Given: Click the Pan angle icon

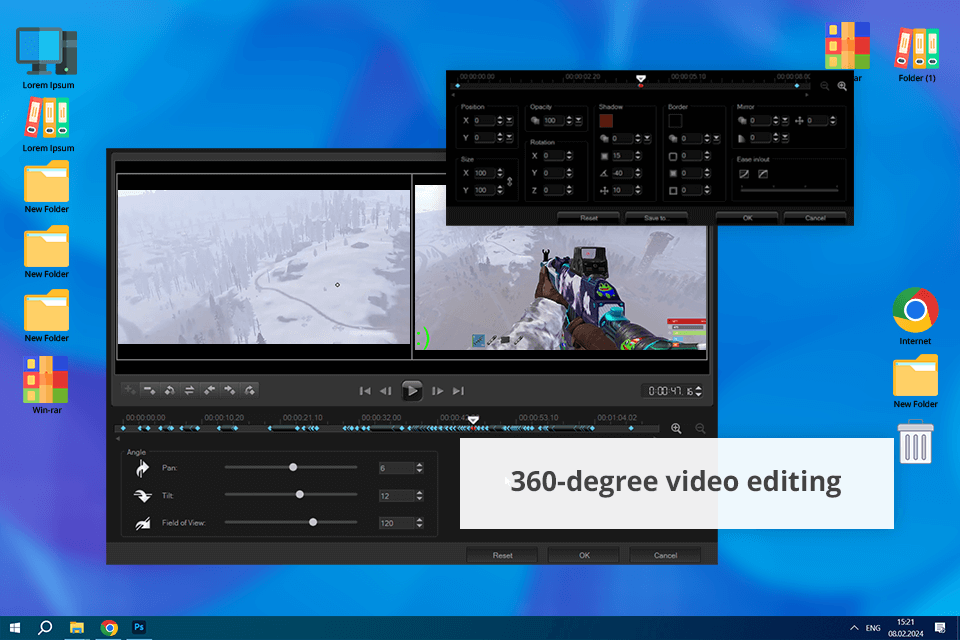Looking at the screenshot, I should click(143, 469).
